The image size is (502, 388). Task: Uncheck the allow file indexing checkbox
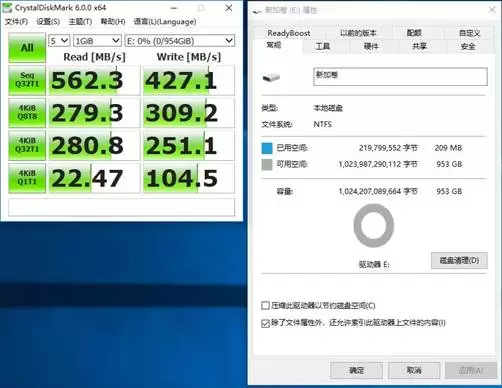pos(265,323)
